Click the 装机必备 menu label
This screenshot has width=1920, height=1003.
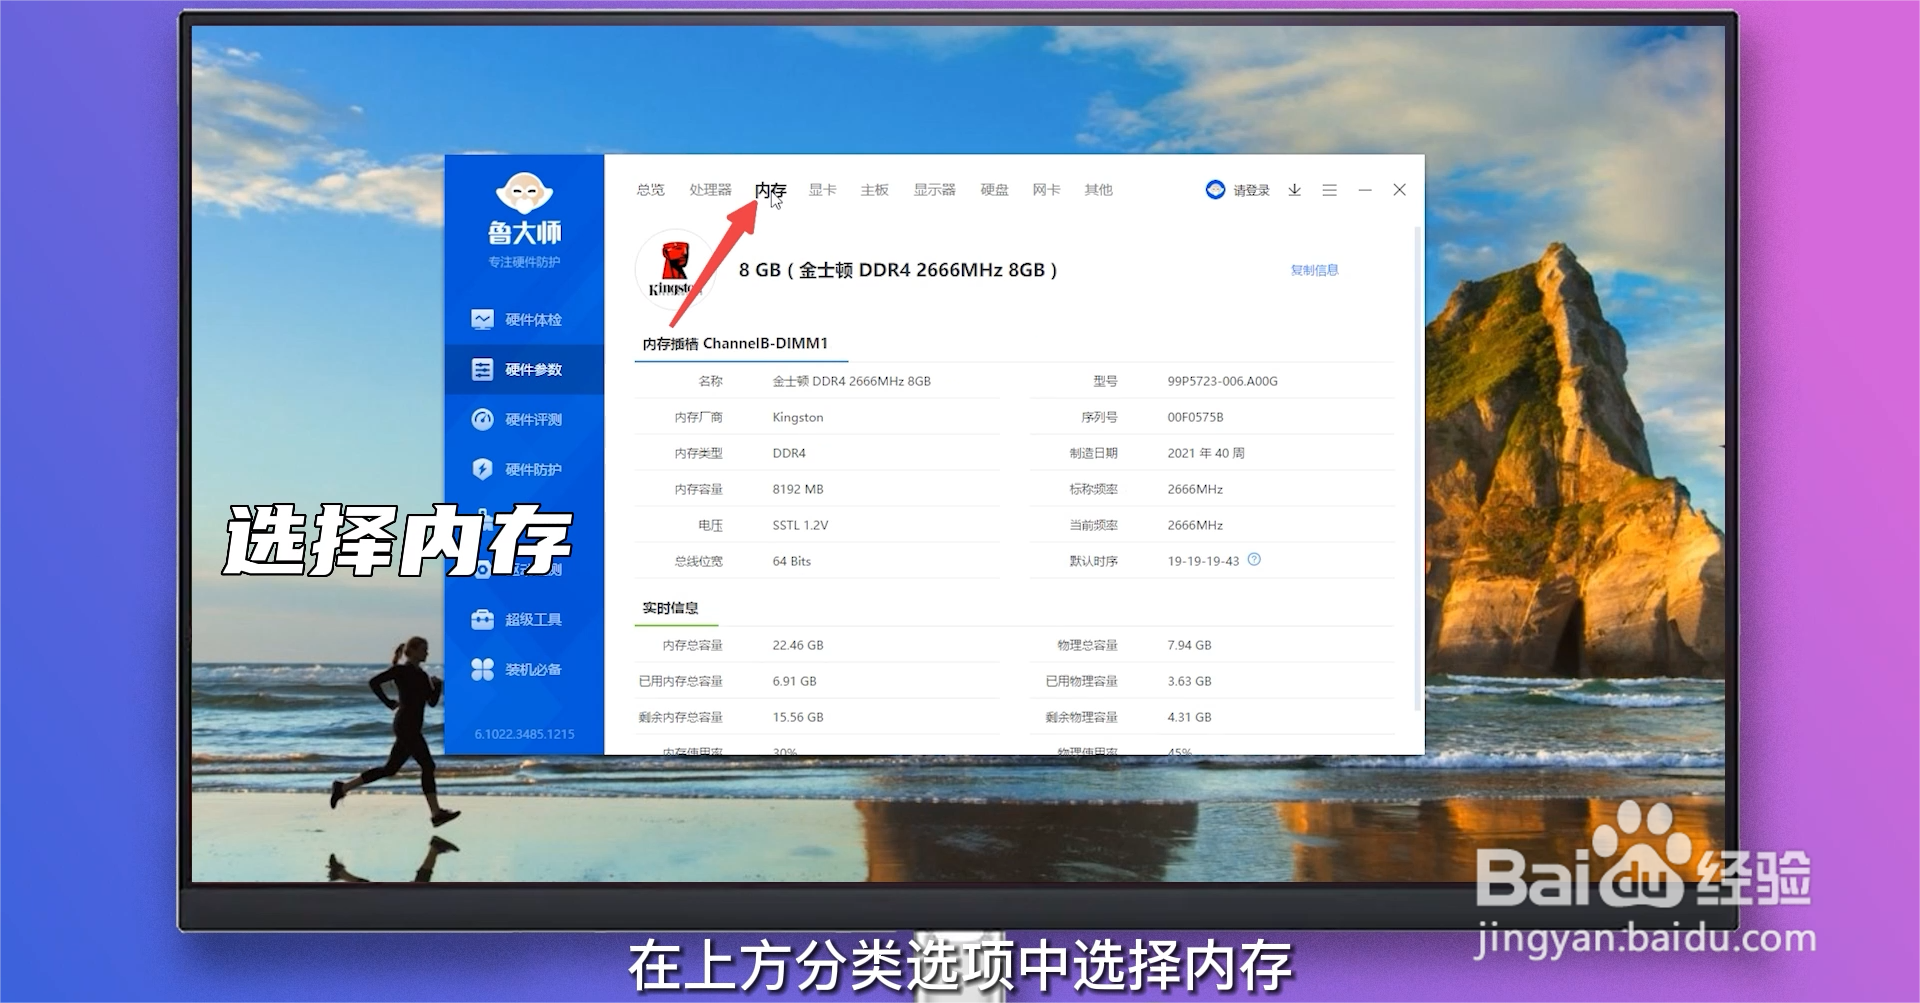[x=533, y=669]
